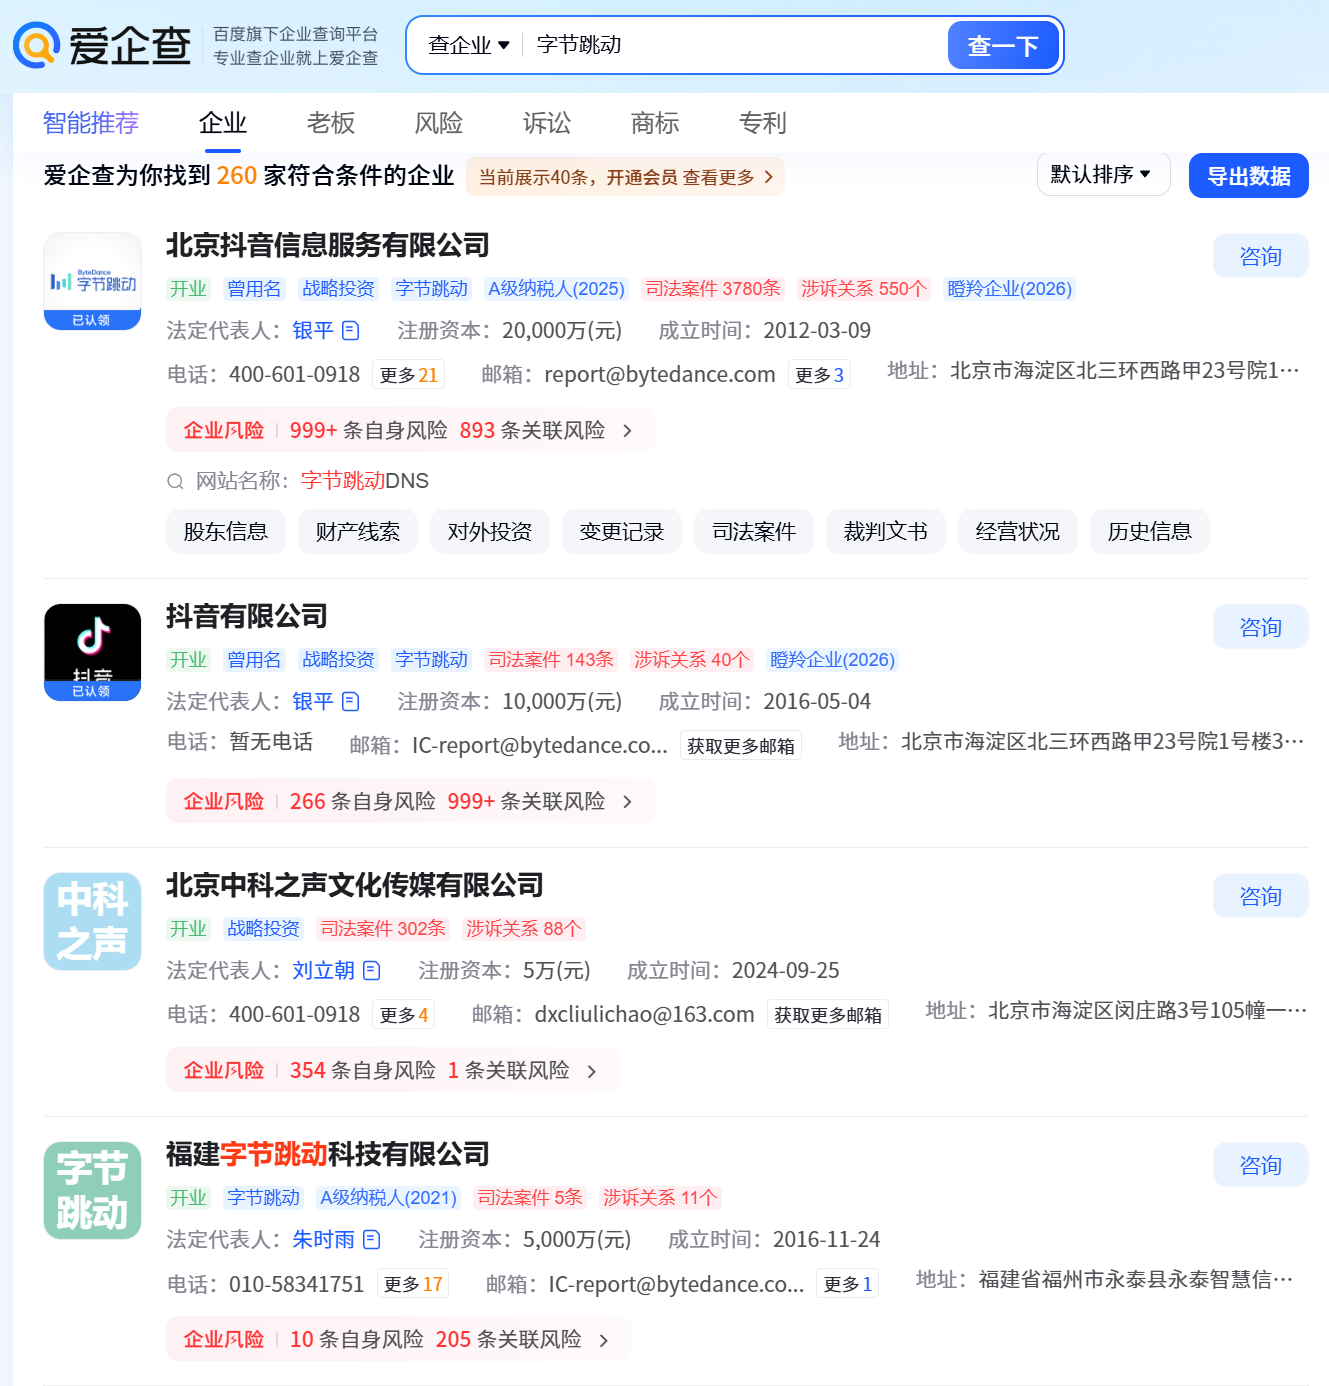This screenshot has width=1329, height=1386.
Task: Click the 导出数据 export button
Action: click(1249, 176)
